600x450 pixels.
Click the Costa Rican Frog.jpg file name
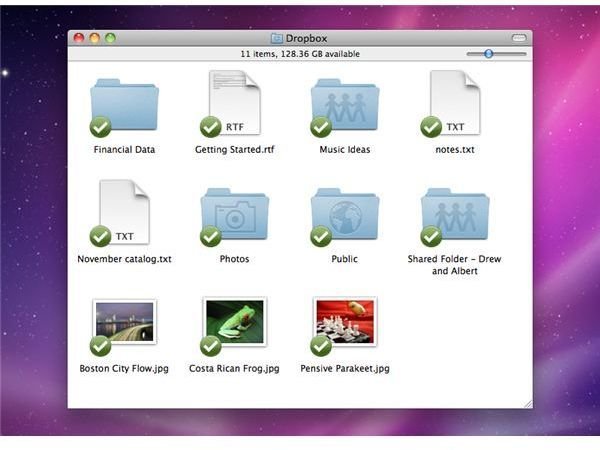(x=234, y=368)
